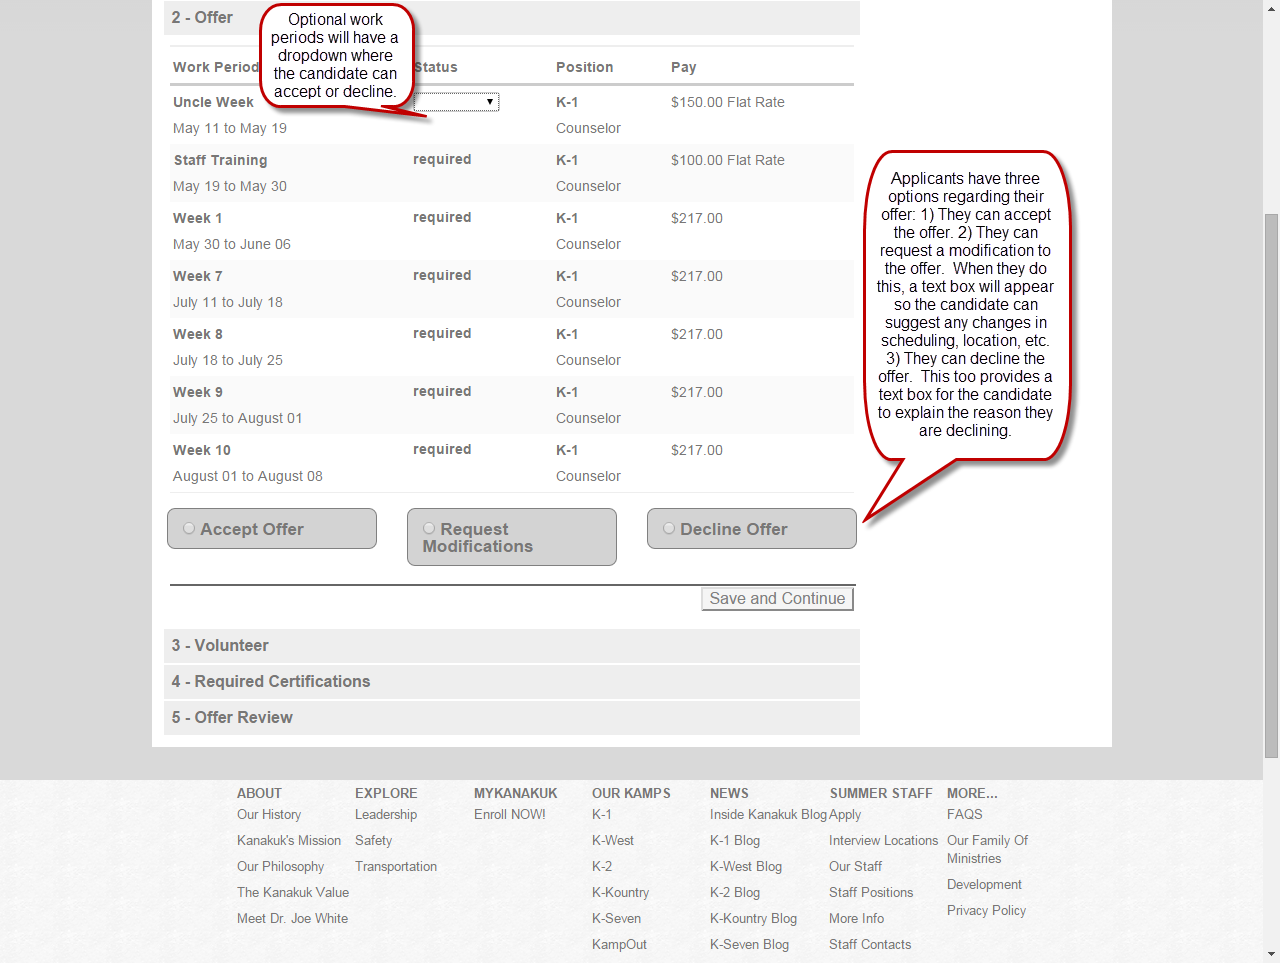Open the Staff Positions link
Viewport: 1280px width, 963px height.
[x=871, y=893]
